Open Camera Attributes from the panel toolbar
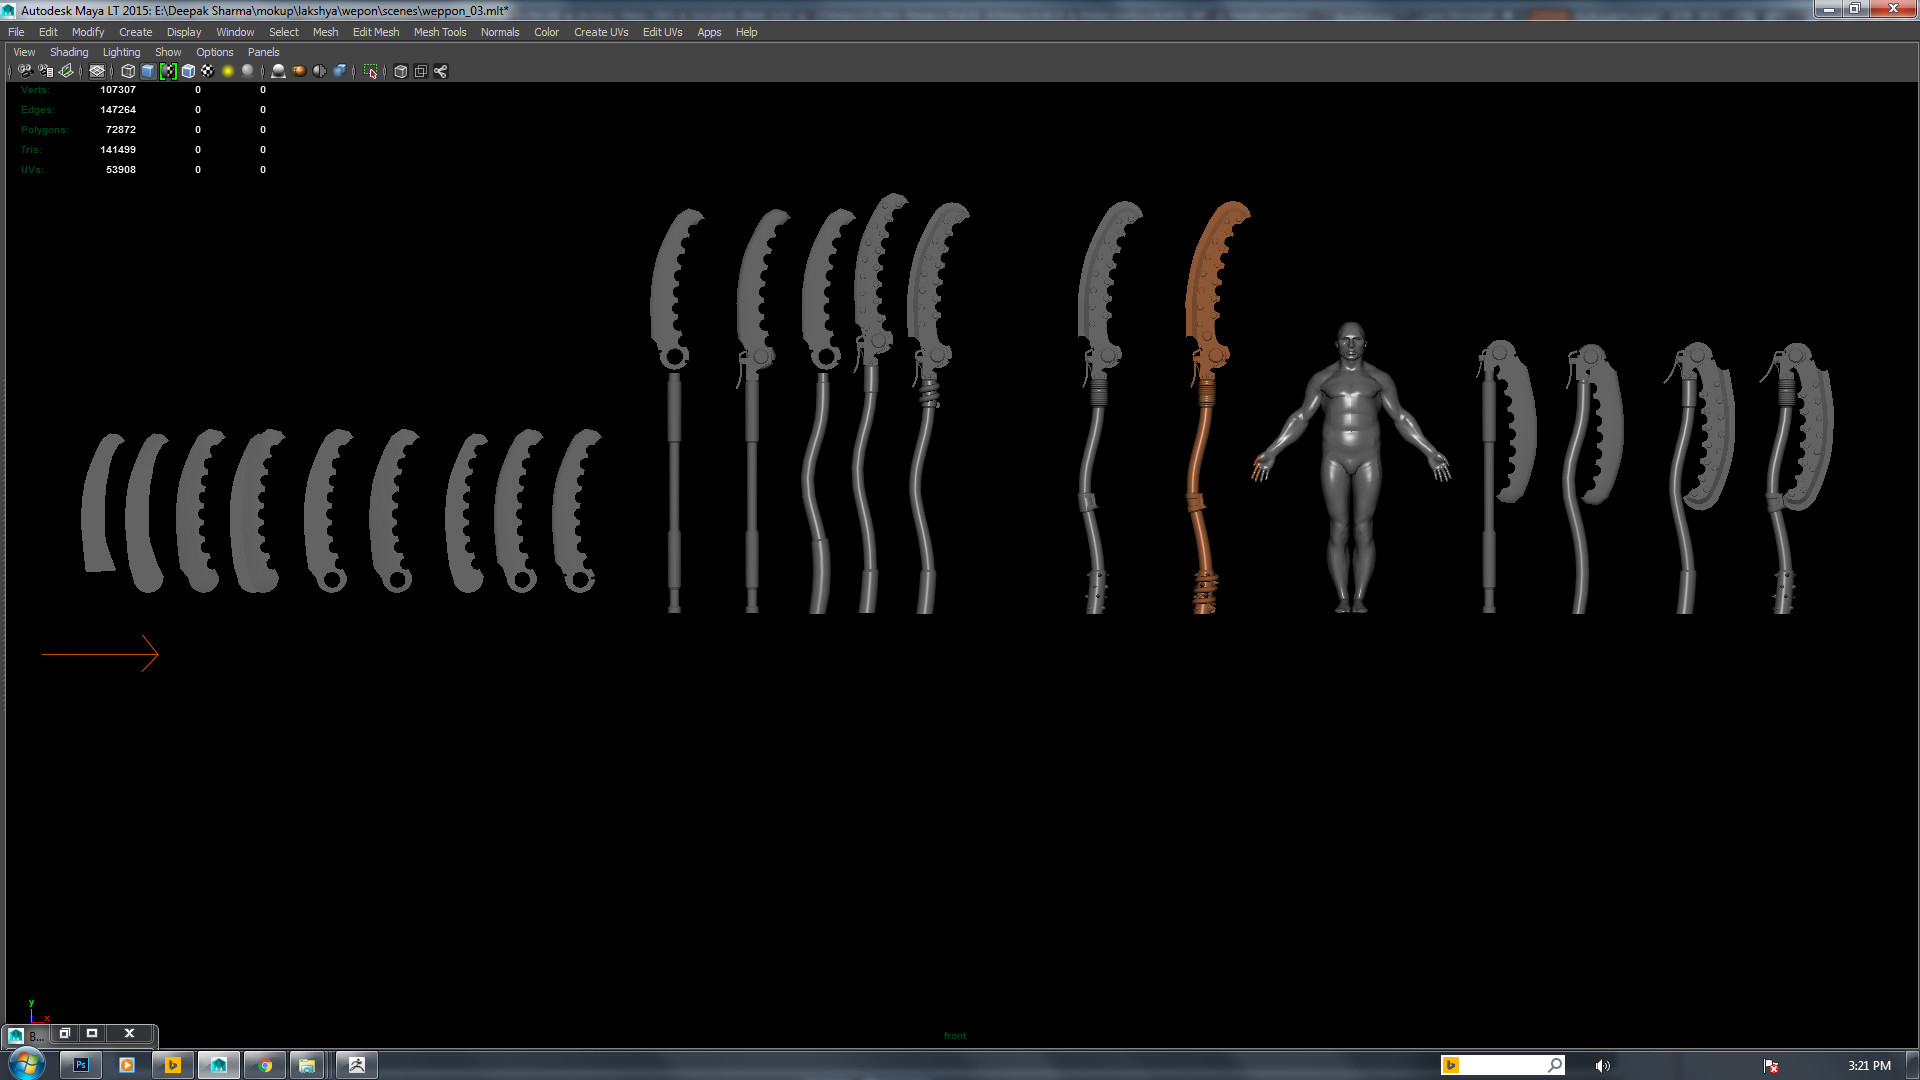1920x1080 pixels. coord(46,71)
